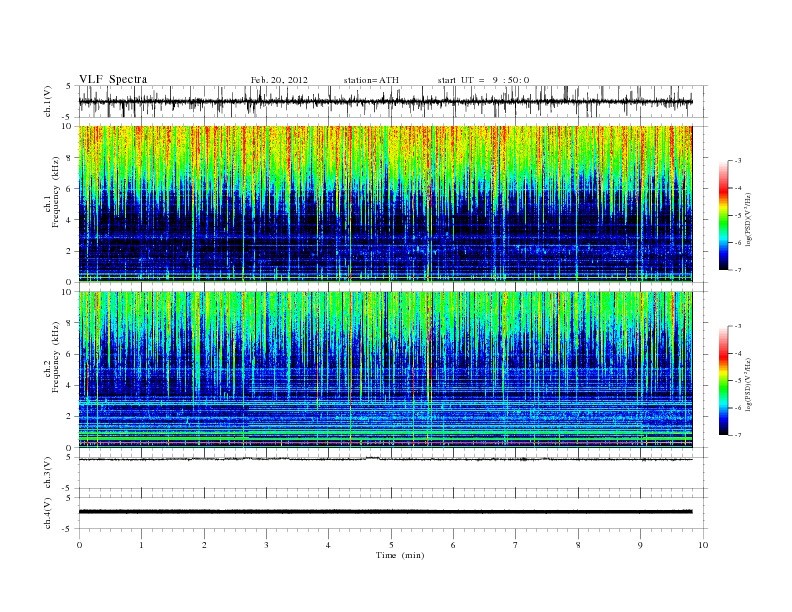Click the "station=ATH" header label

(371, 80)
